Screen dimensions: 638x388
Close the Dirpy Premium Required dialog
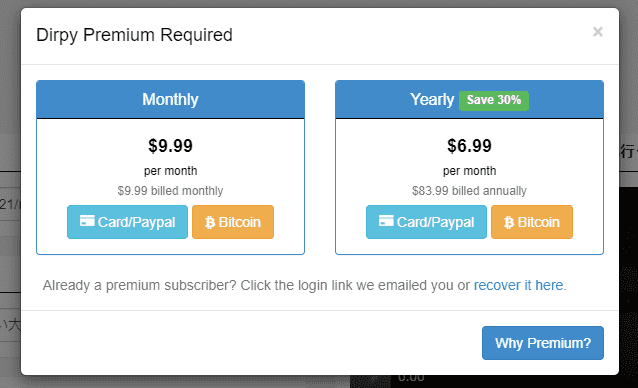click(x=597, y=32)
